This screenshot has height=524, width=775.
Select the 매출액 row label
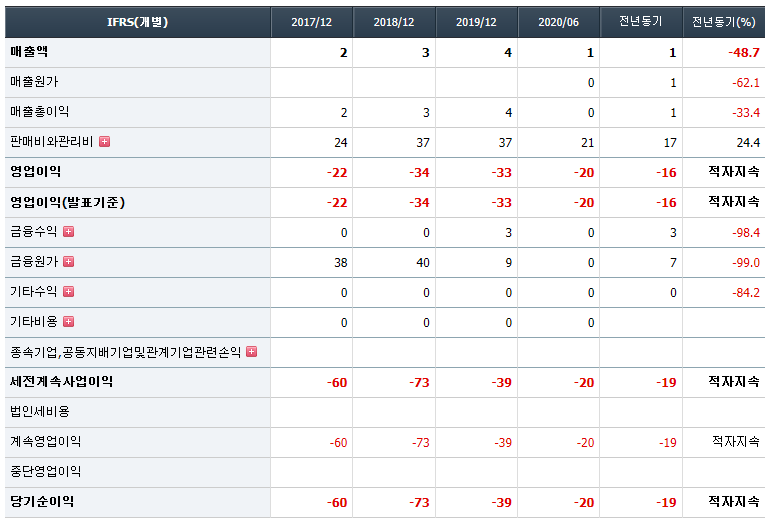coord(29,52)
